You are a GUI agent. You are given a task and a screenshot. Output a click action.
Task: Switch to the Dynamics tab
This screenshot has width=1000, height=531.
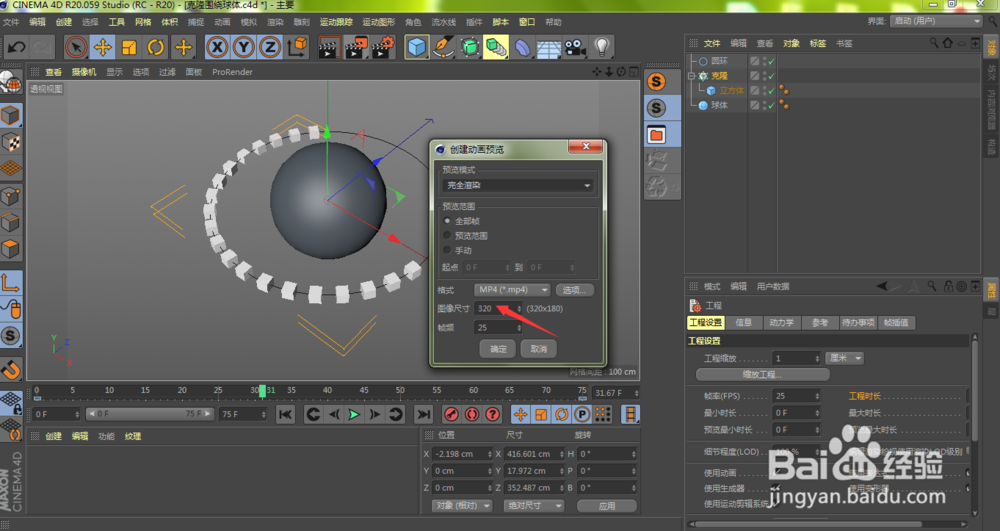pyautogui.click(x=781, y=323)
